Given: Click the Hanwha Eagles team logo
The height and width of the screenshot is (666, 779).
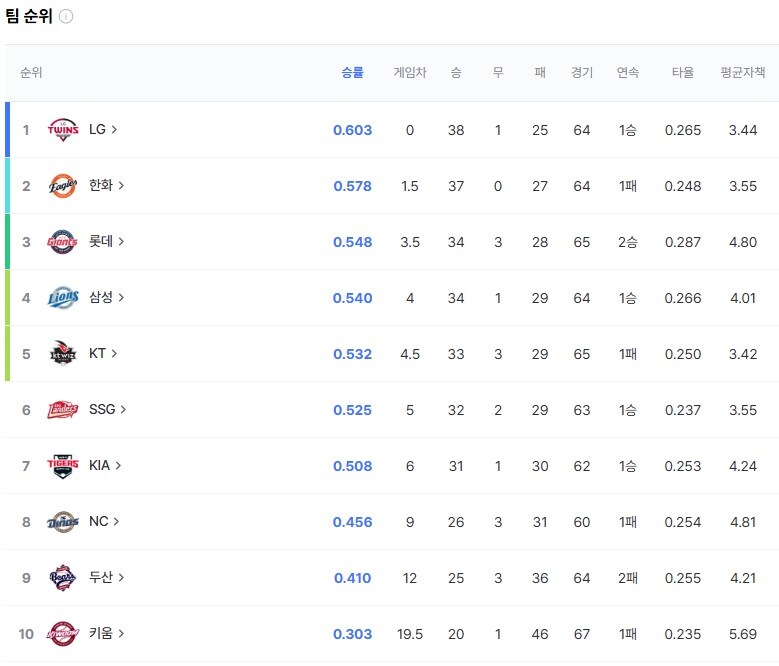Looking at the screenshot, I should 63,186.
